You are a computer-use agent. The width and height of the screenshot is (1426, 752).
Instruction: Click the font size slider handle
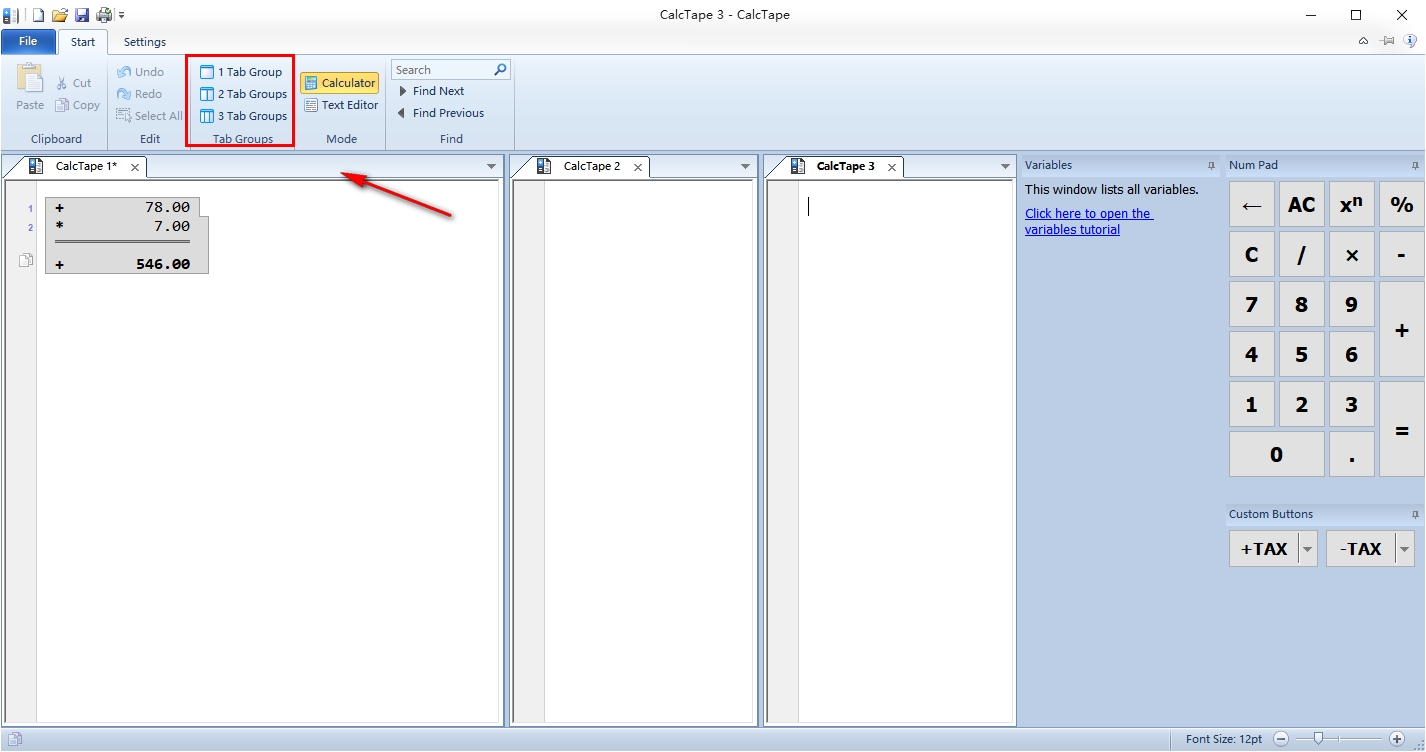click(x=1319, y=739)
